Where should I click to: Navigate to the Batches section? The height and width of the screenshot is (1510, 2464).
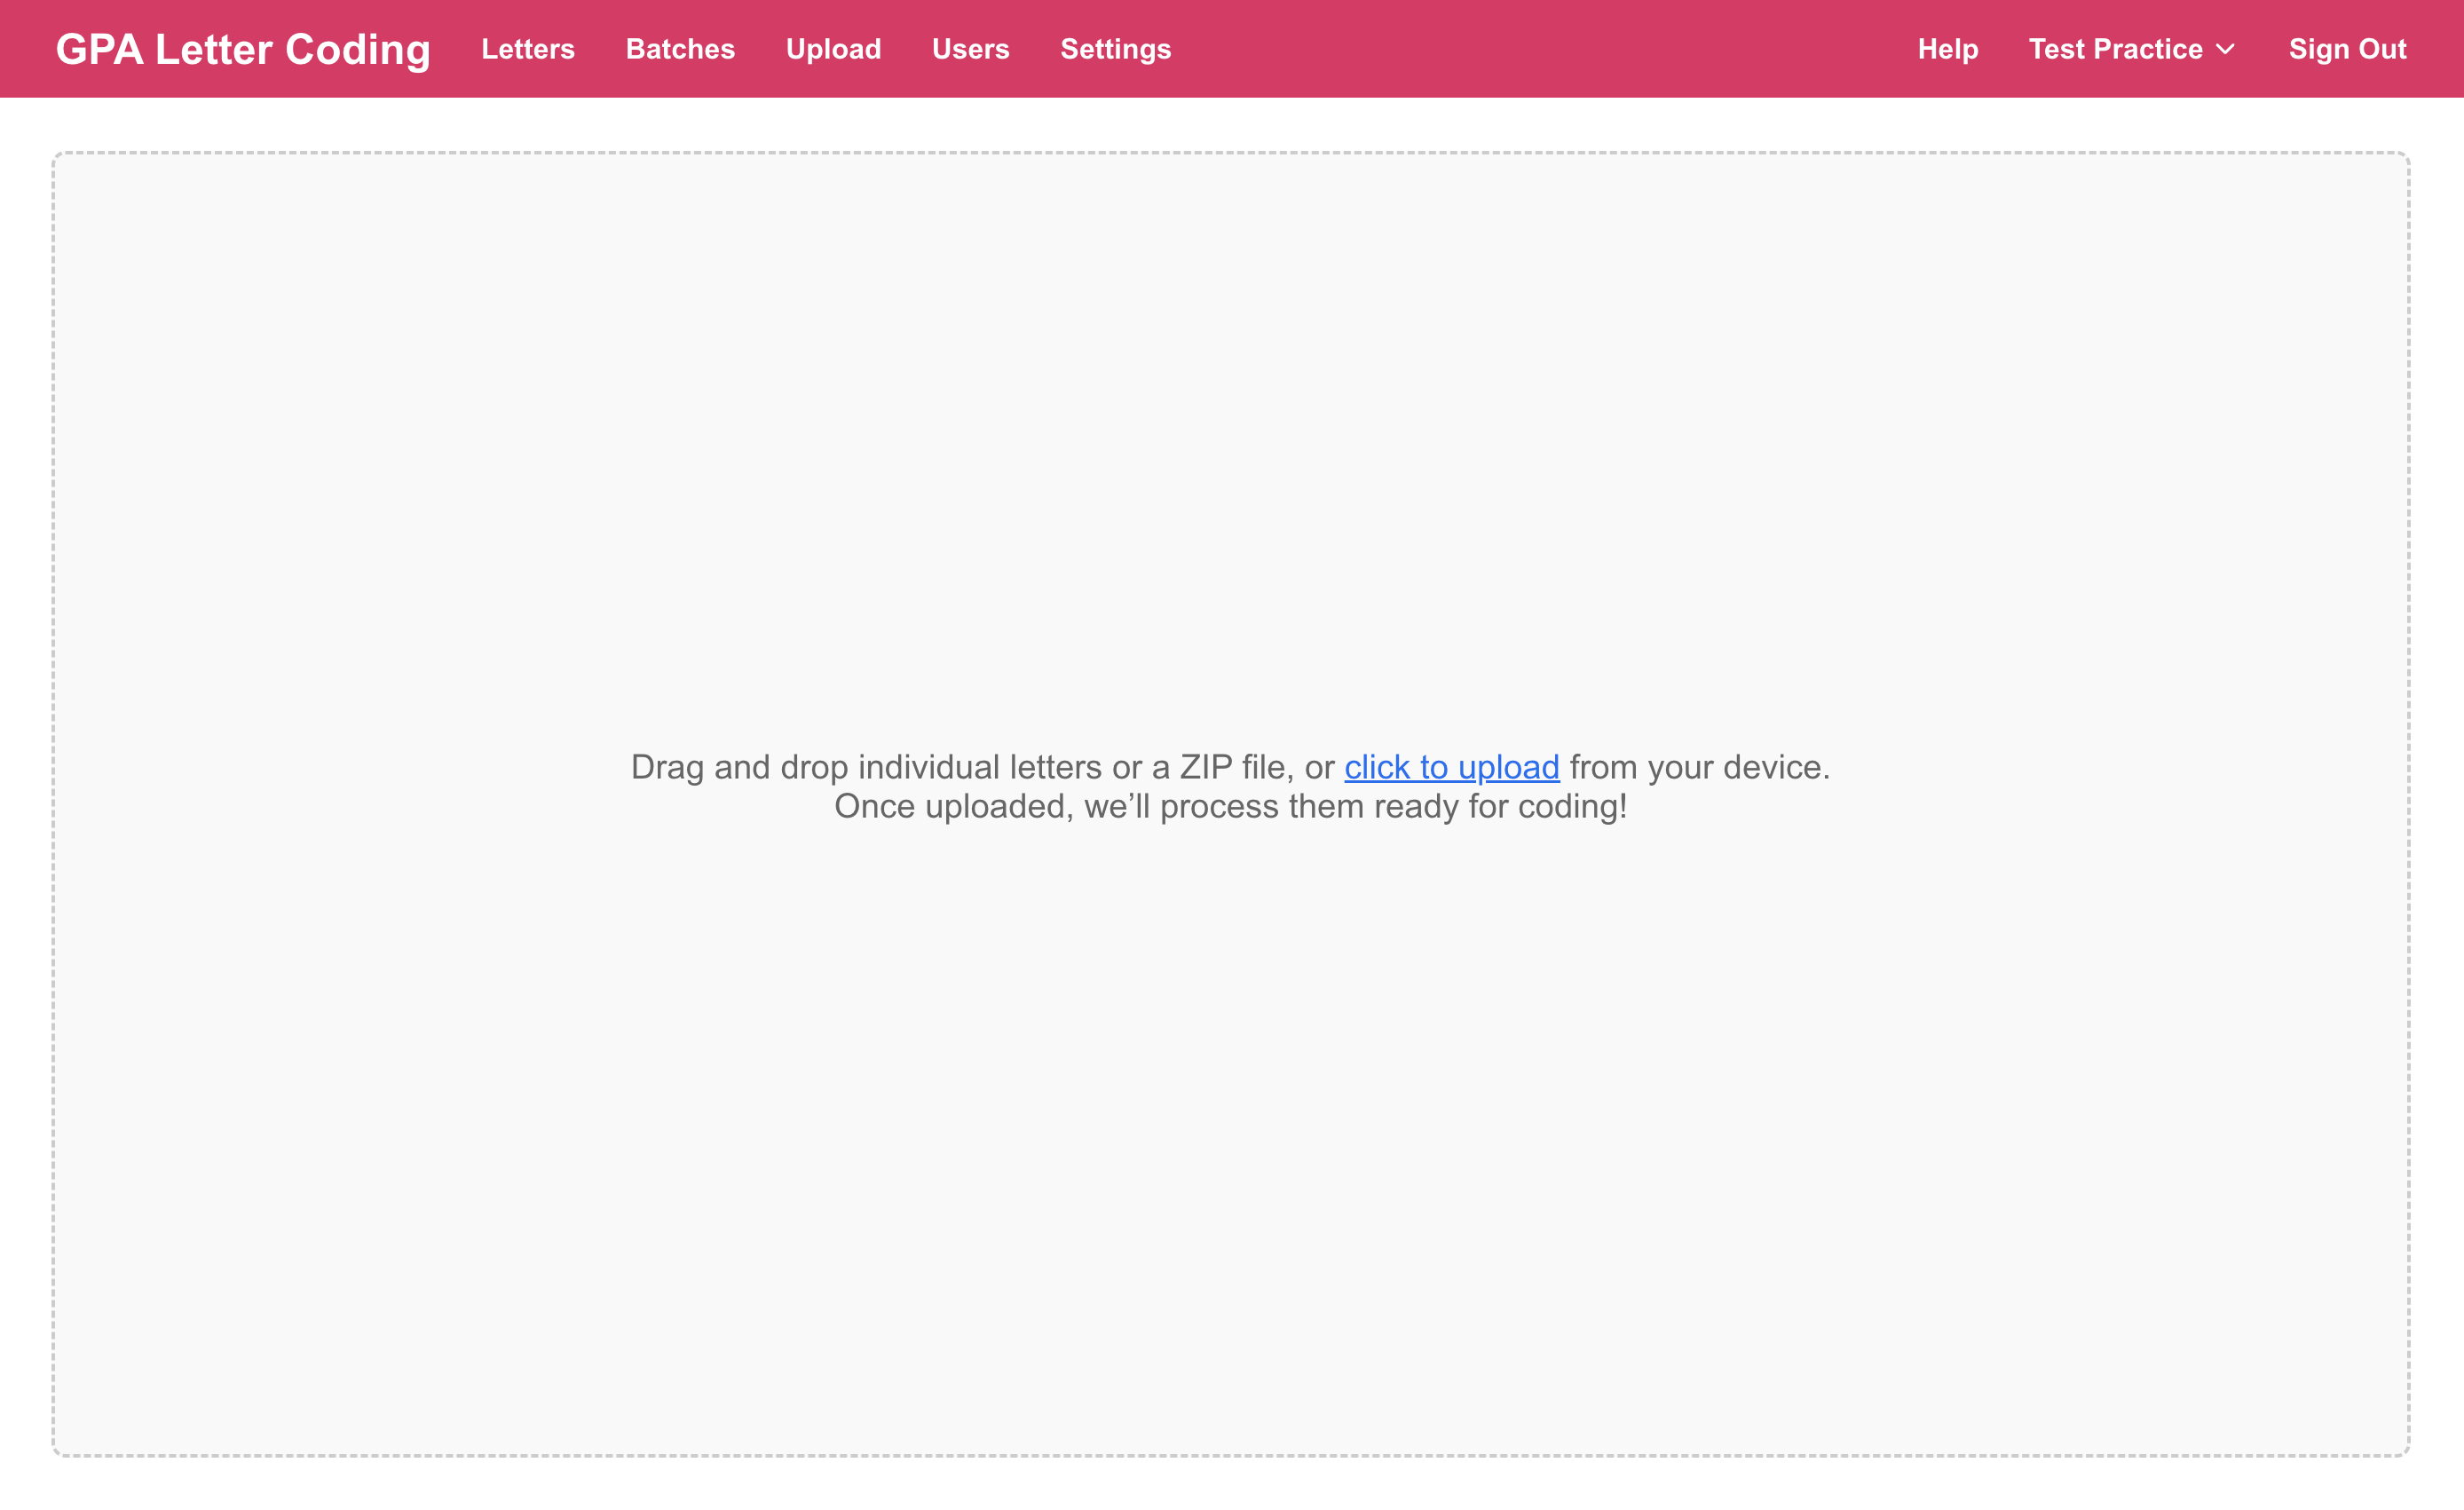[x=680, y=48]
